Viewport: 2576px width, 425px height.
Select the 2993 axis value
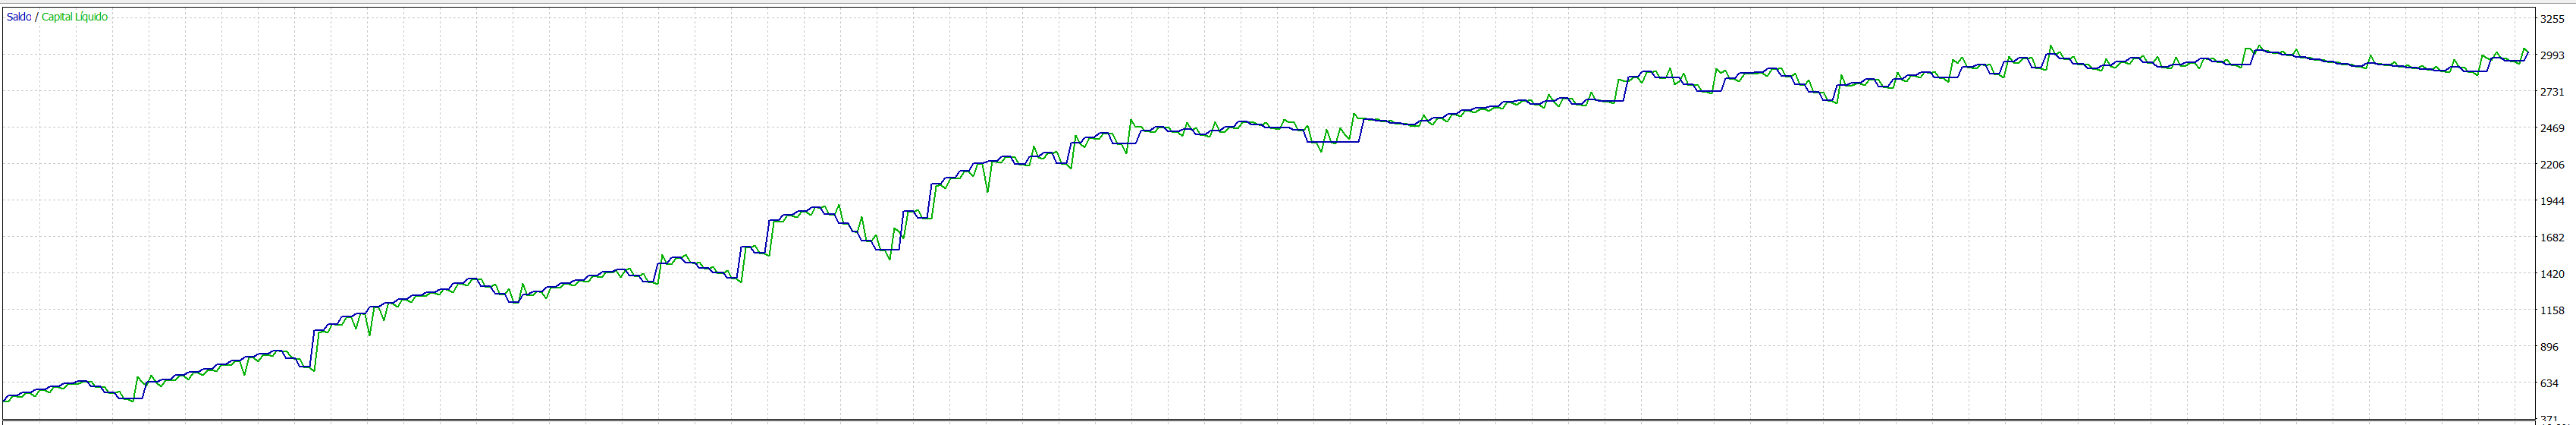coord(2553,55)
